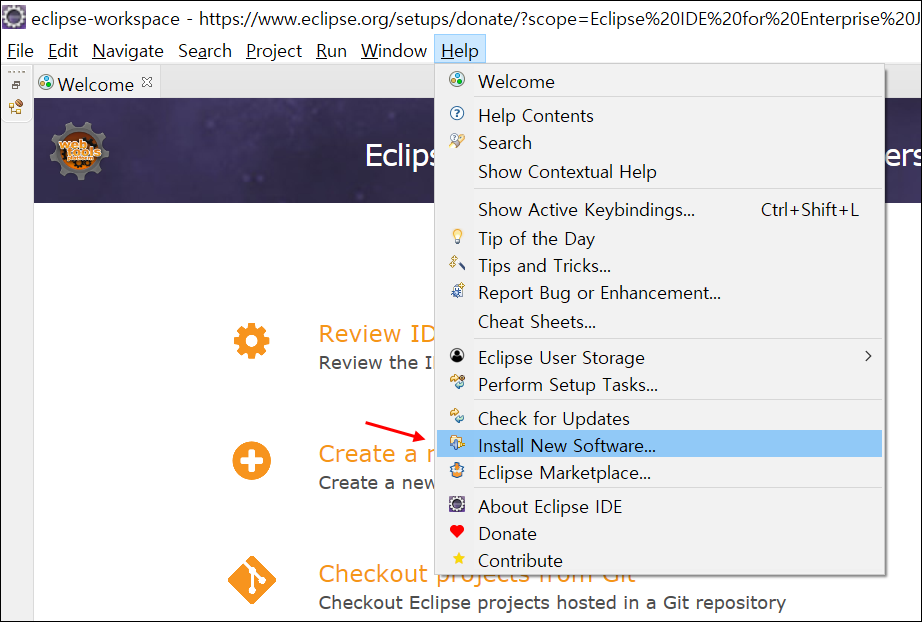Click the red heart Donate icon
The width and height of the screenshot is (922, 622).
[x=457, y=531]
